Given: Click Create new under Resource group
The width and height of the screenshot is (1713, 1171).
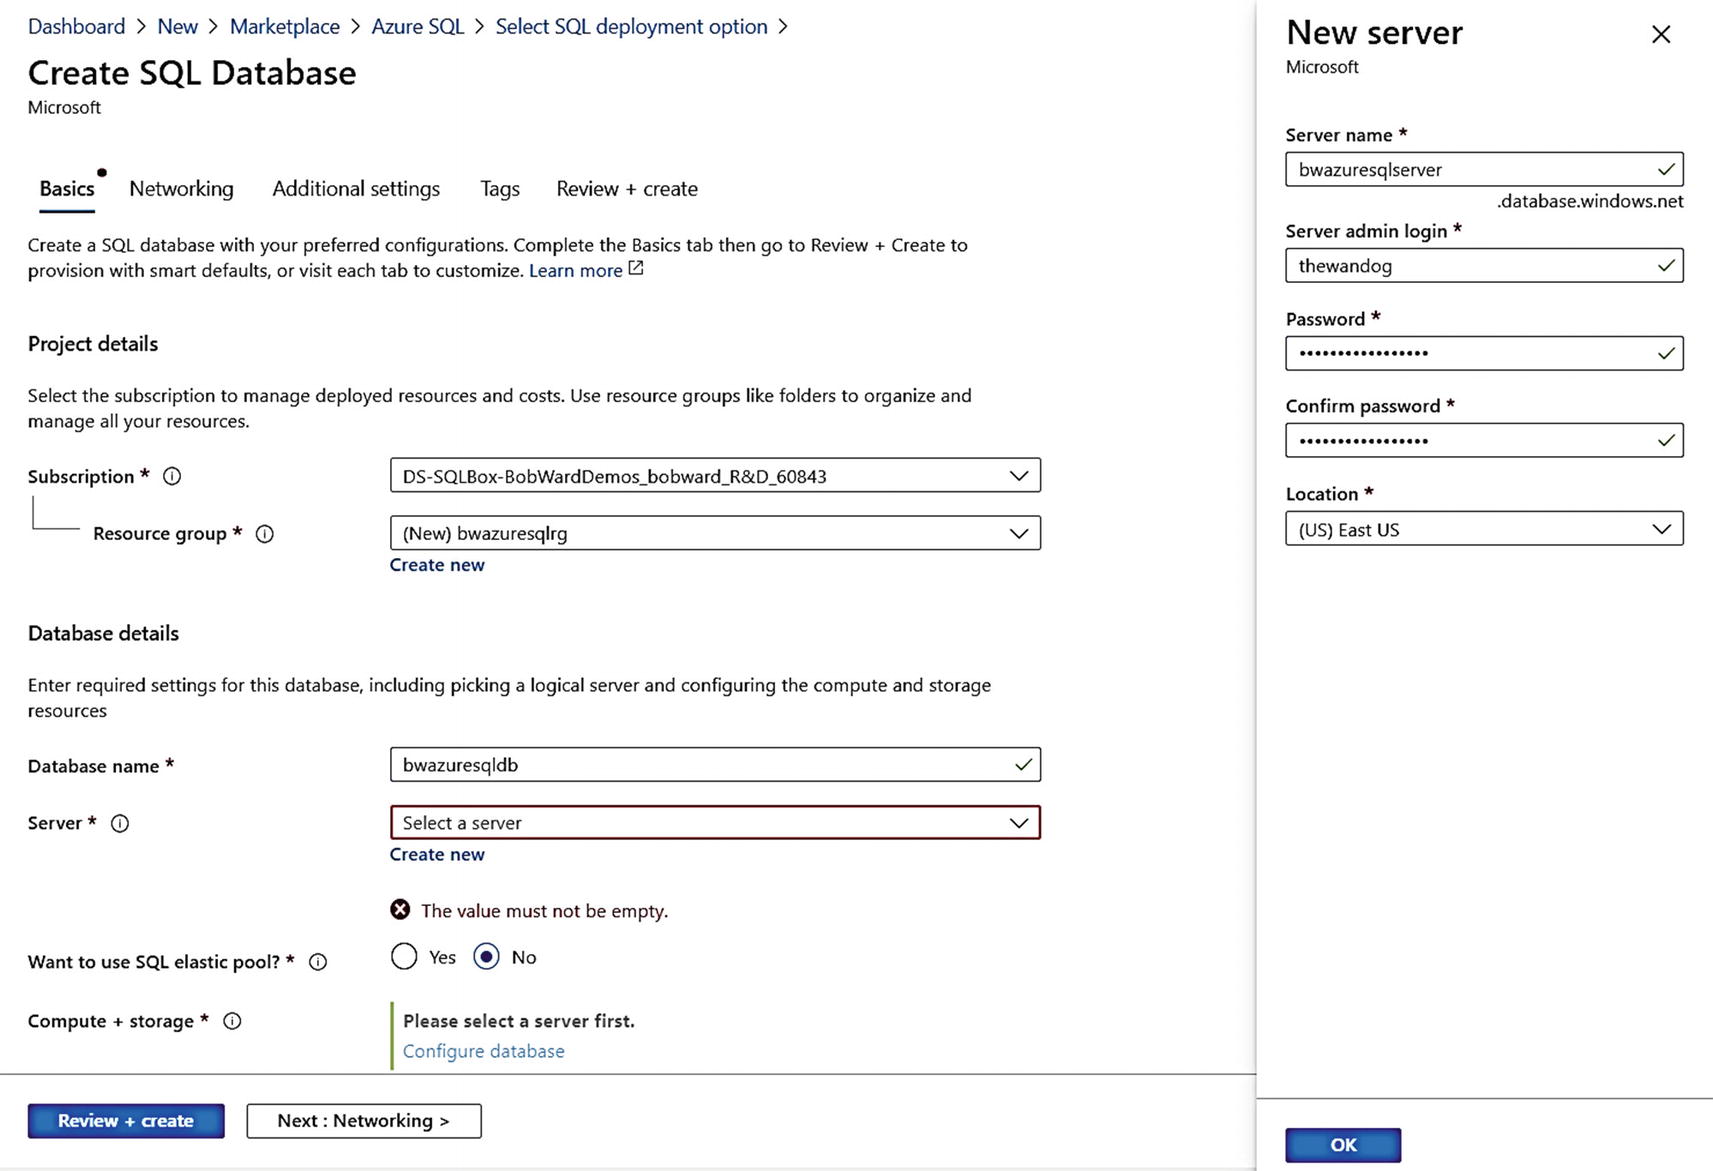Looking at the screenshot, I should click(x=437, y=565).
